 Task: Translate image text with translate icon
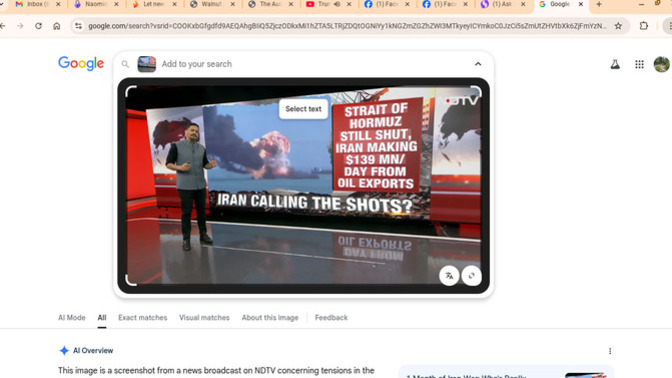pyautogui.click(x=449, y=276)
